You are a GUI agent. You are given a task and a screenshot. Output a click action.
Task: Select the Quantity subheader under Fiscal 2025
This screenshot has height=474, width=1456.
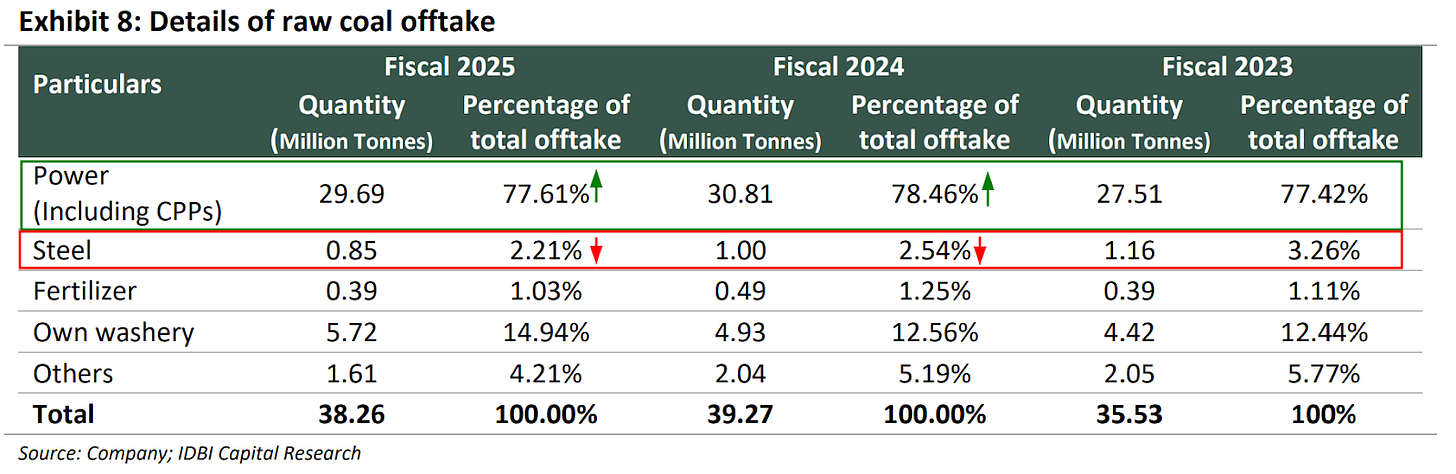[x=353, y=123]
